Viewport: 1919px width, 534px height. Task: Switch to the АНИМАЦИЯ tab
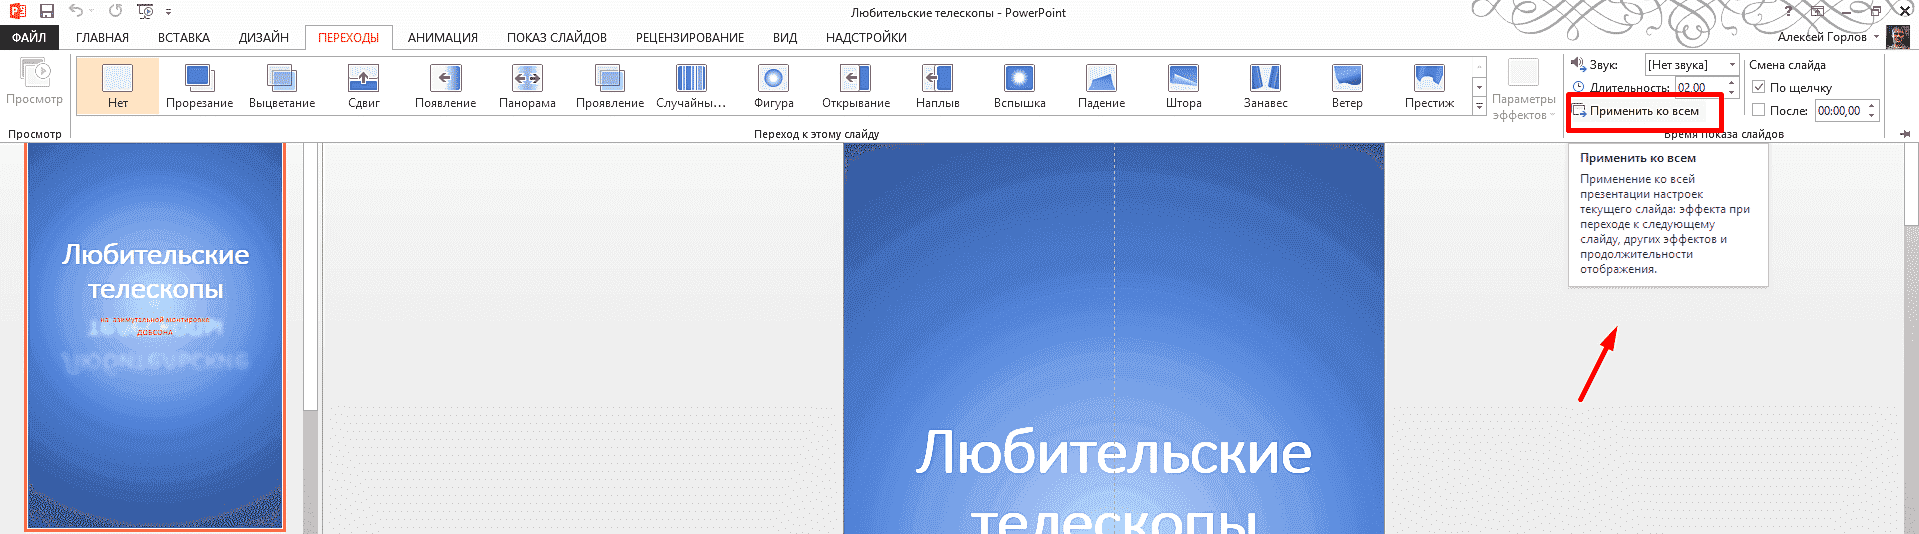[442, 38]
